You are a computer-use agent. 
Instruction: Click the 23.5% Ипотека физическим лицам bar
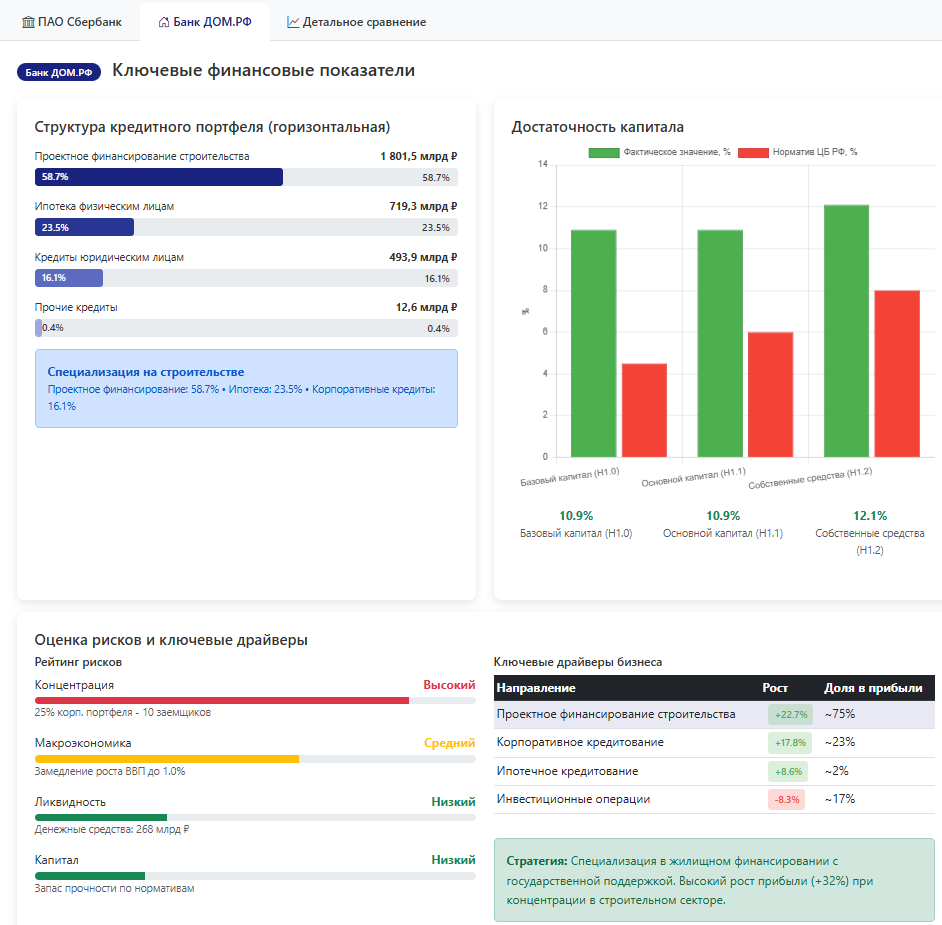point(85,227)
